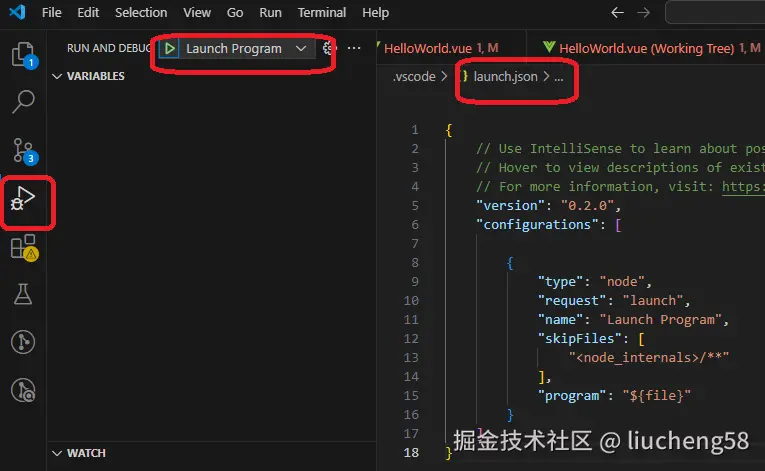The height and width of the screenshot is (471, 765).
Task: Open the Help menu
Action: coord(375,12)
